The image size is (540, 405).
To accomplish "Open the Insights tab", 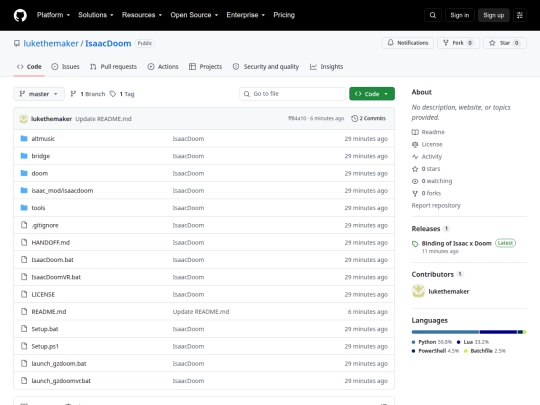I will click(326, 67).
